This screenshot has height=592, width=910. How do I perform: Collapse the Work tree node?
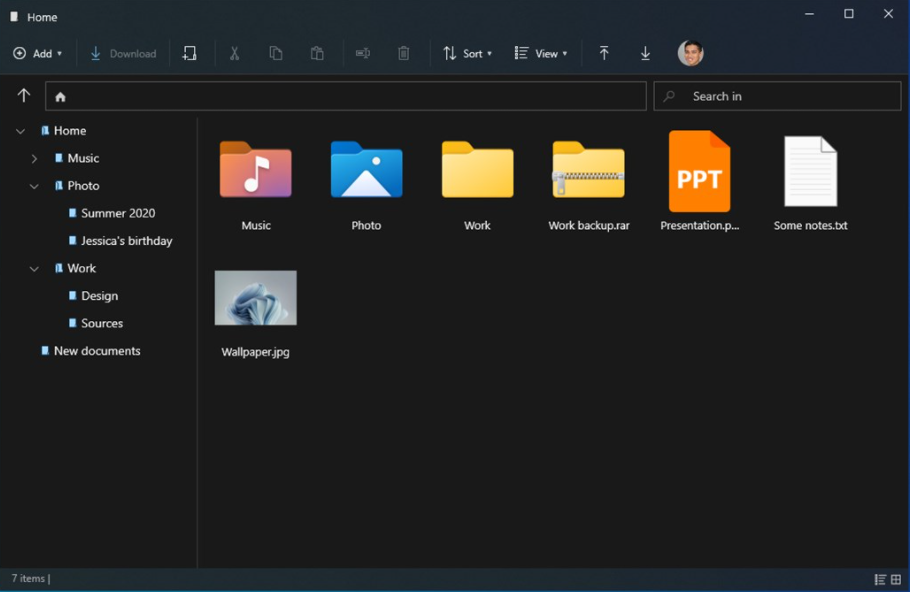click(x=34, y=269)
